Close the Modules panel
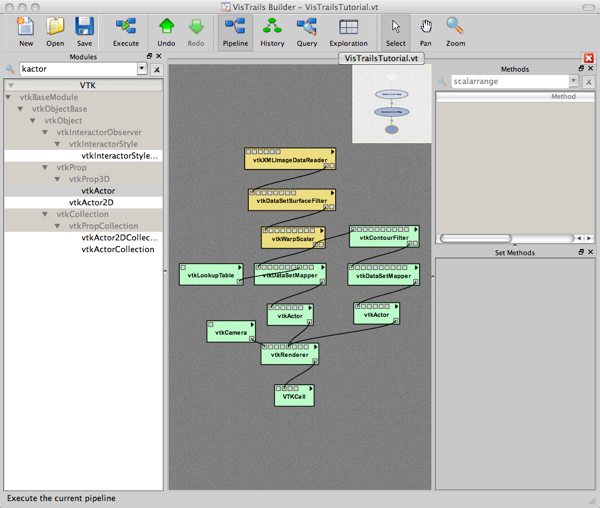 coord(159,56)
